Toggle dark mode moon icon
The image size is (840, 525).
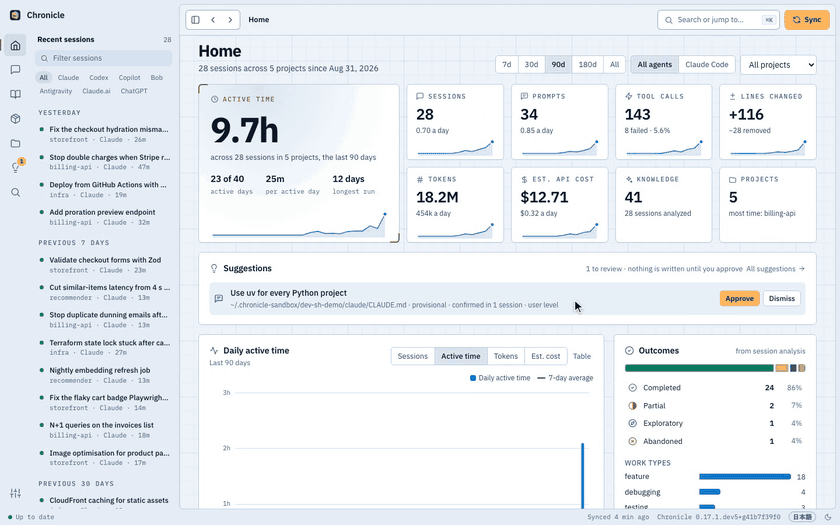[828, 517]
